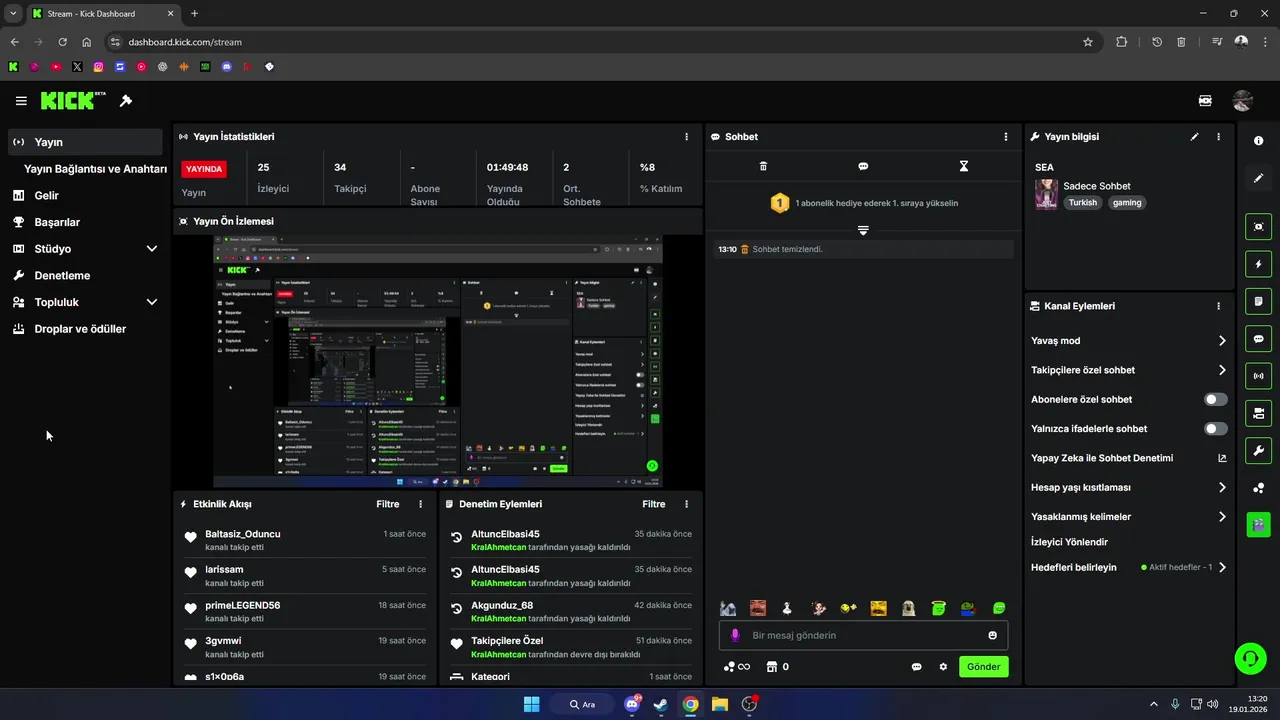Open the emoji picker in message box
The width and height of the screenshot is (1280, 720).
(x=993, y=635)
